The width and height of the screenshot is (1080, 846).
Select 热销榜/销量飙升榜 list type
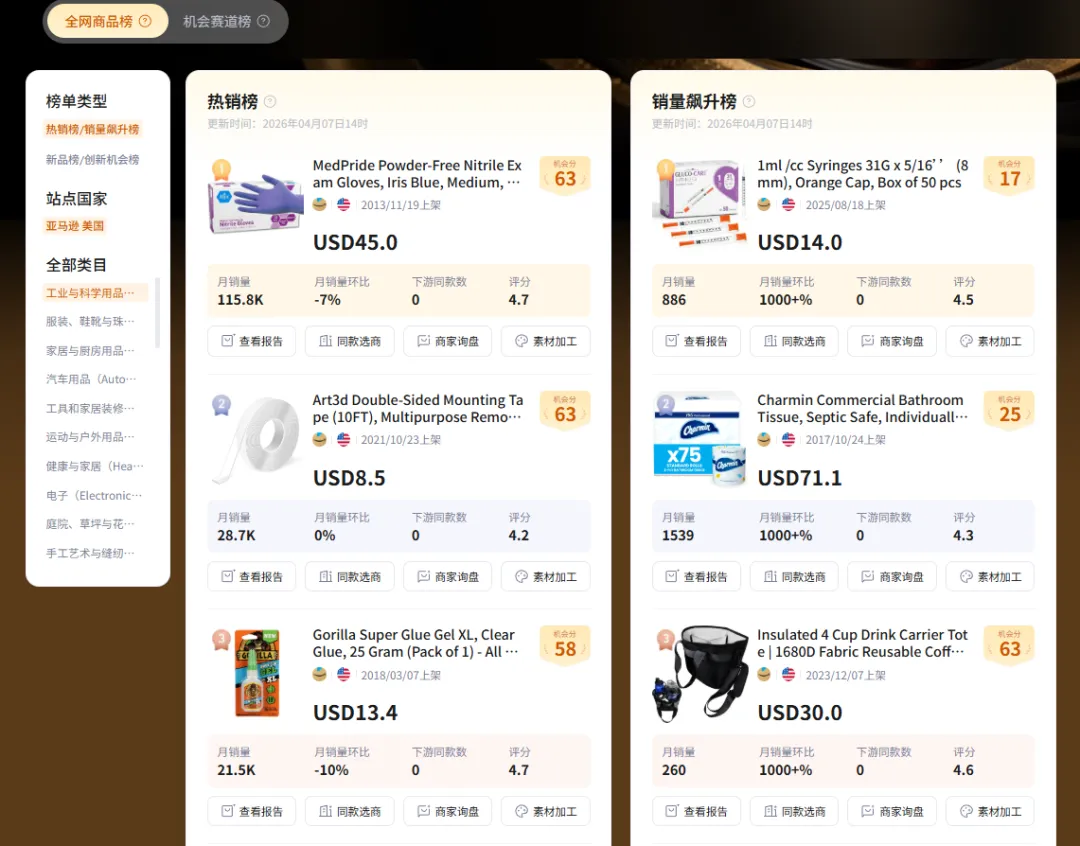click(x=92, y=130)
